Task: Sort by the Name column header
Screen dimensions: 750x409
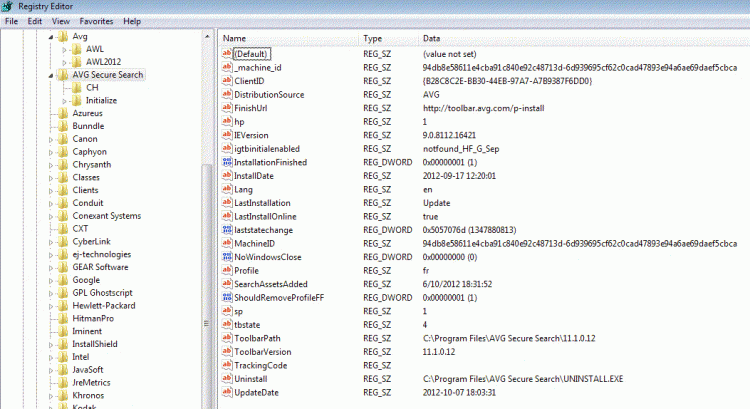Action: [x=288, y=38]
